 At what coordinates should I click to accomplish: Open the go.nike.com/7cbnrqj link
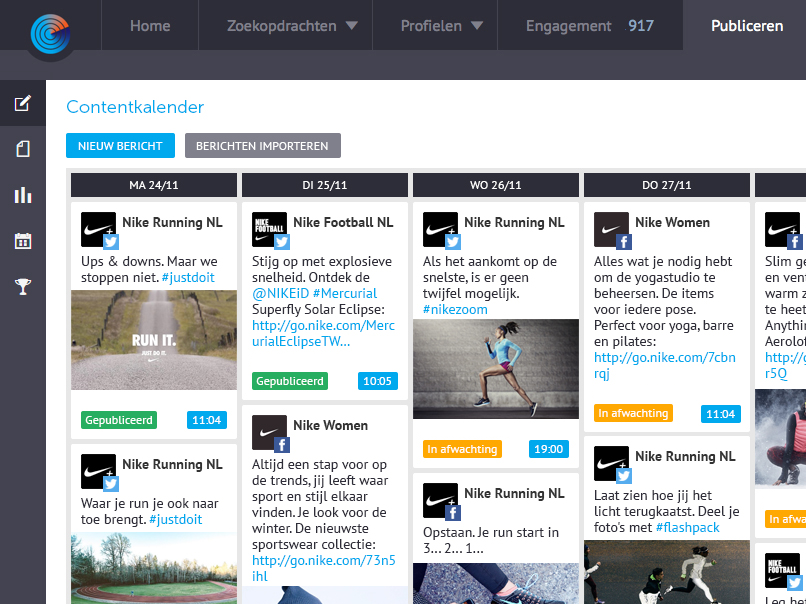click(x=664, y=366)
